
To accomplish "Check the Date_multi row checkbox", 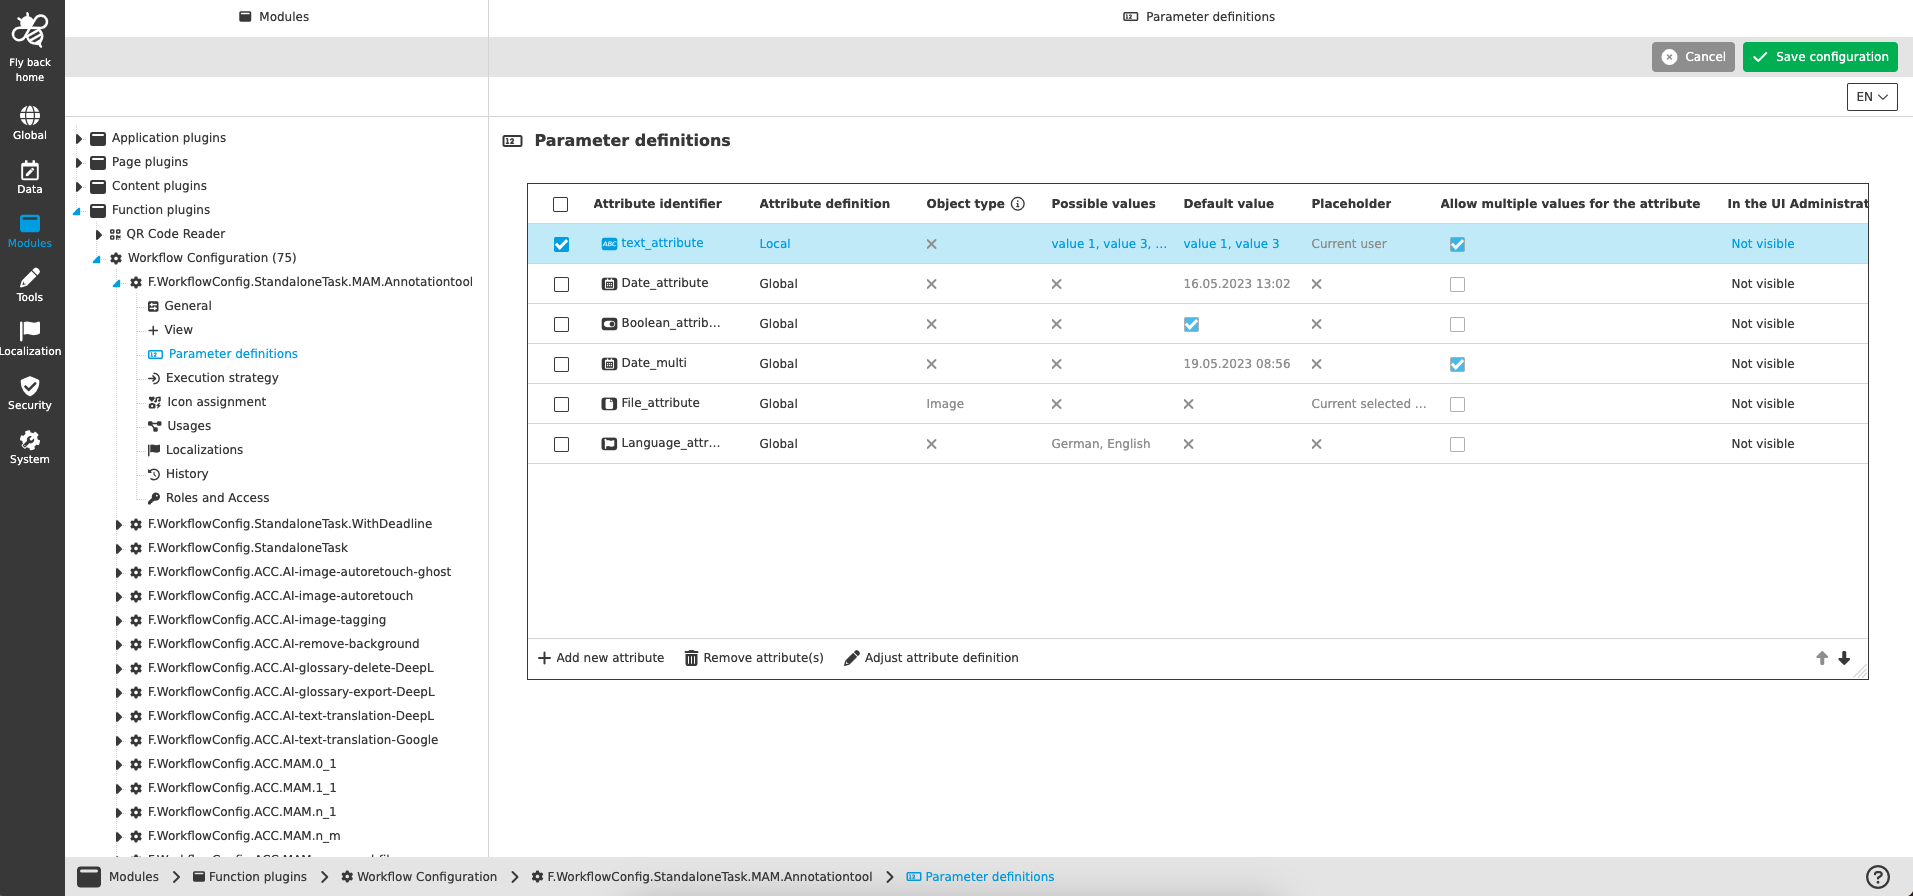I will (561, 364).
